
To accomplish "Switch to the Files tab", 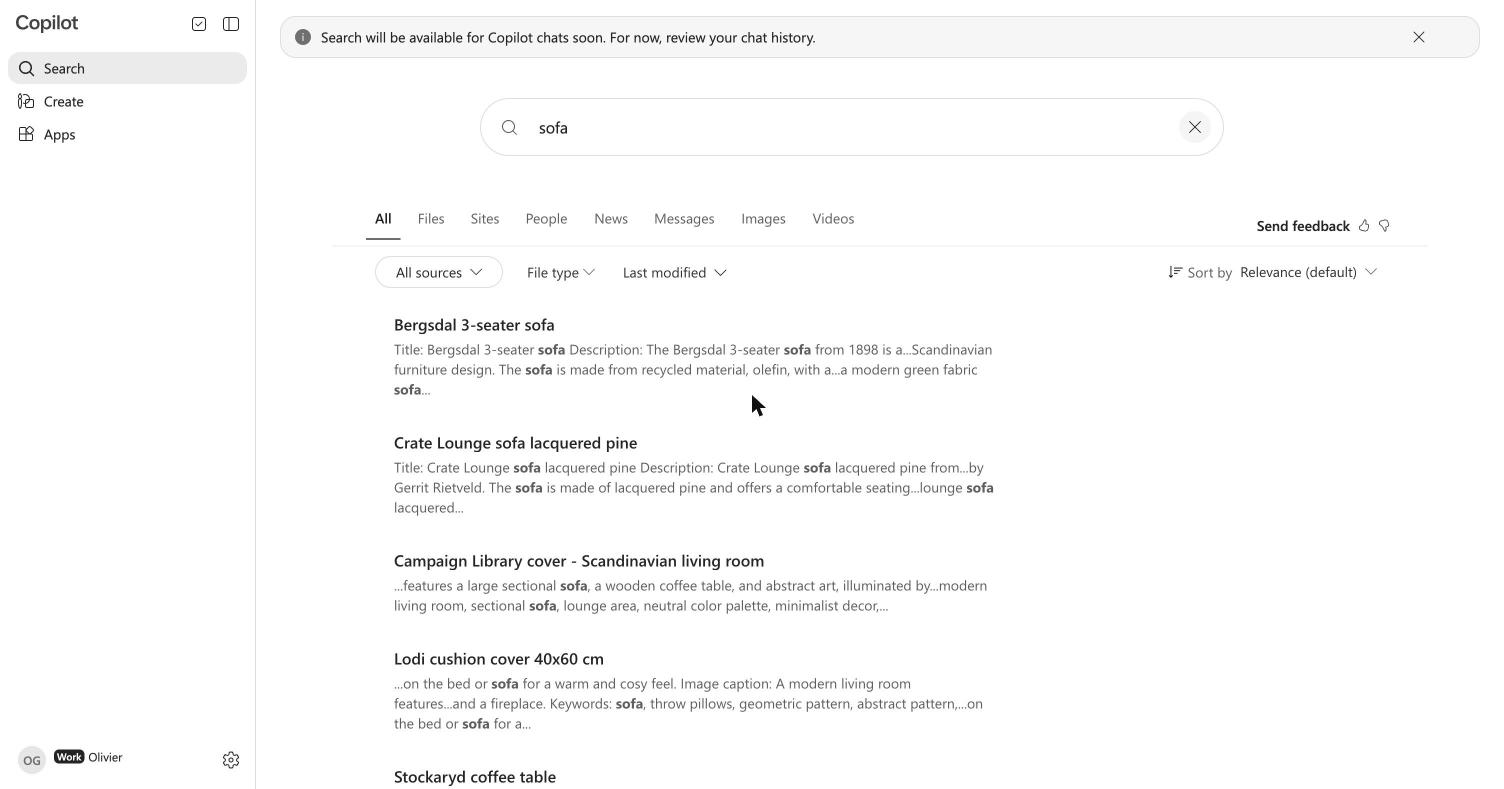I will [431, 219].
